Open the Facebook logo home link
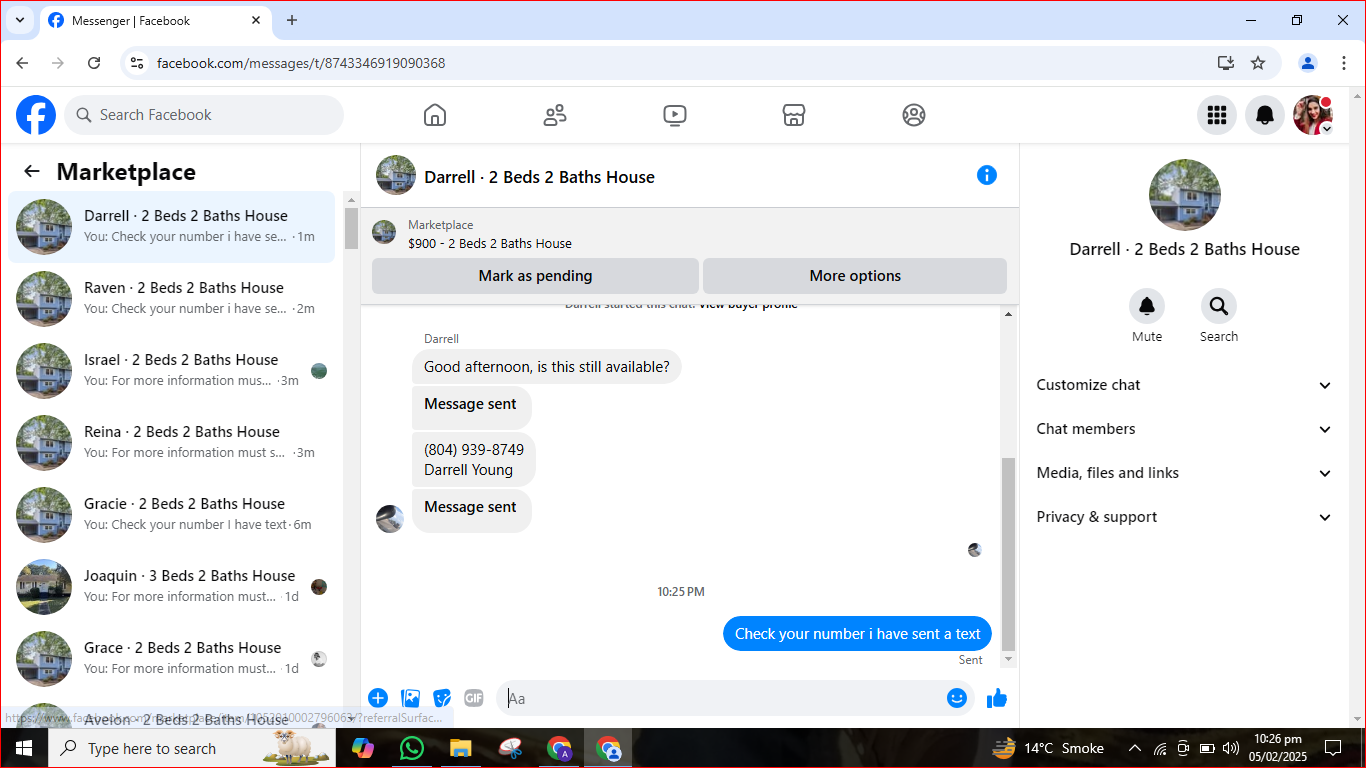The width and height of the screenshot is (1366, 768). pos(36,115)
